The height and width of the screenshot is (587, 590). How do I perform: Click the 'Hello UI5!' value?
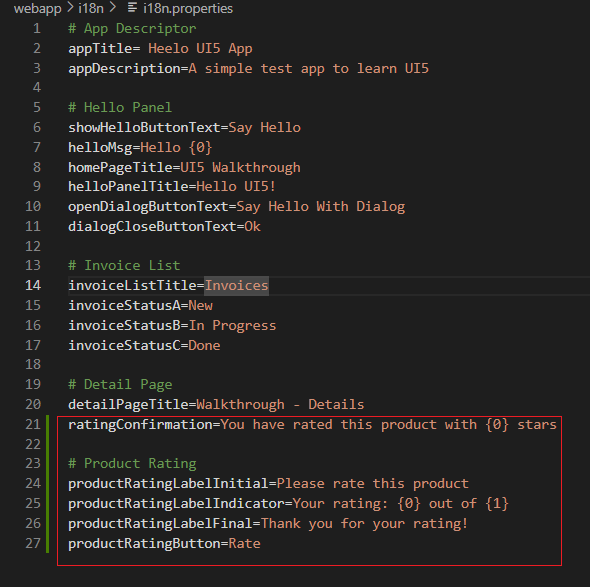[x=236, y=187]
